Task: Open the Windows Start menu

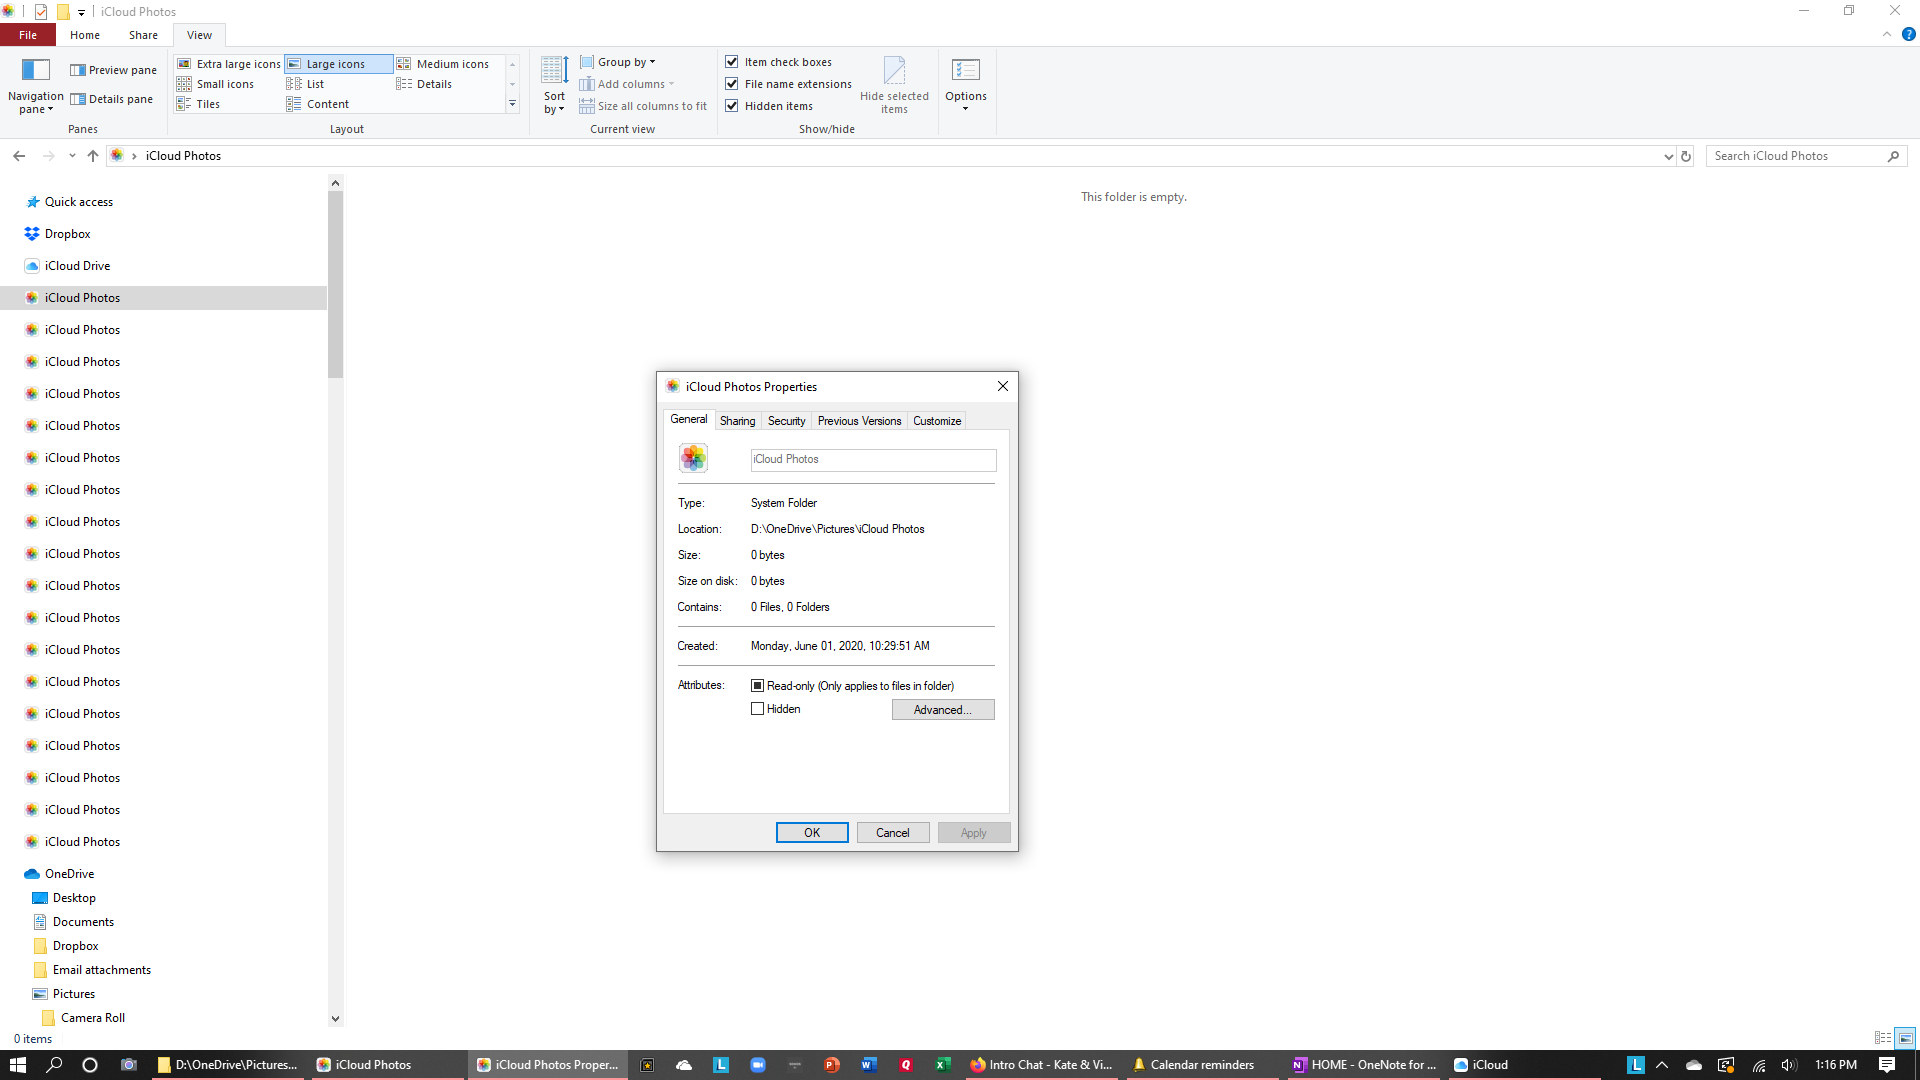Action: pos(17,1065)
